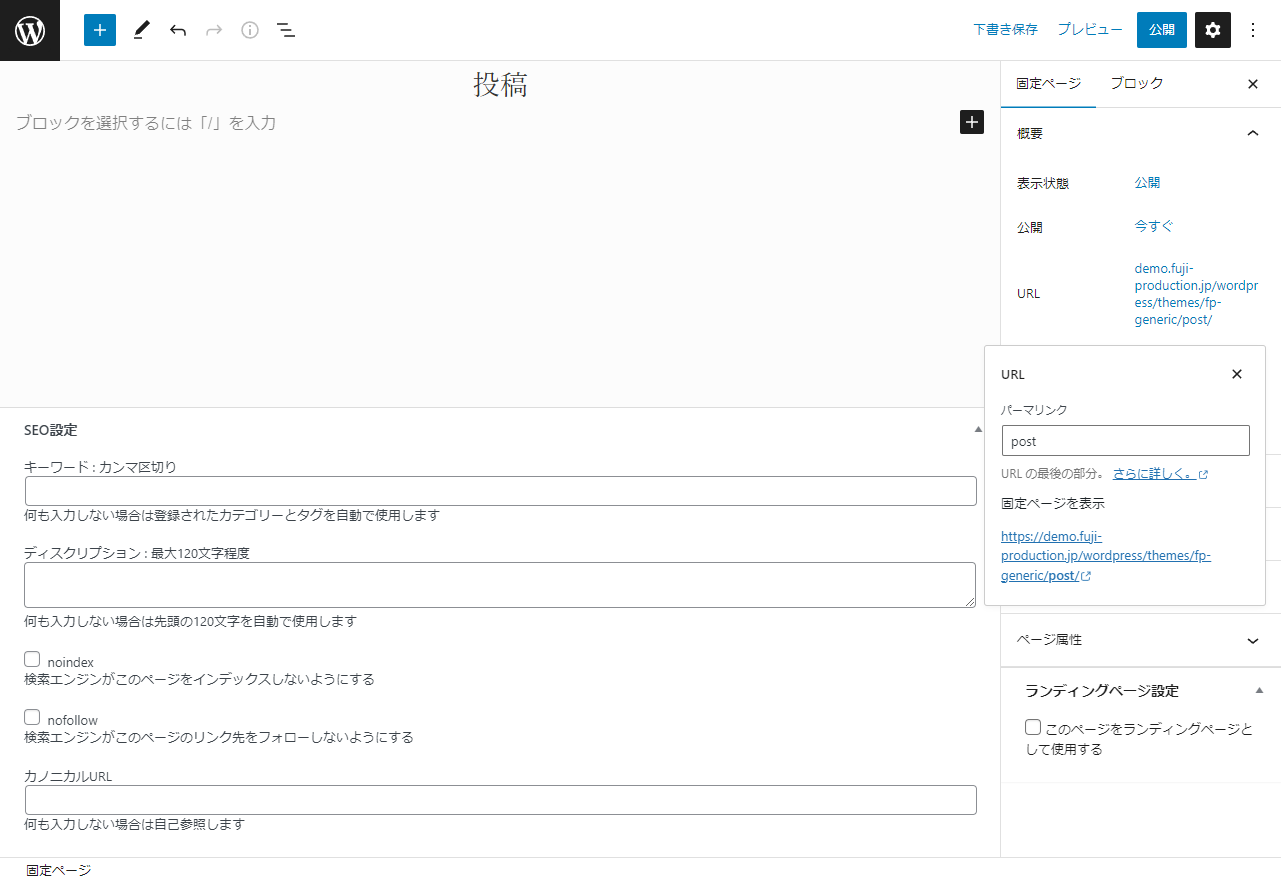Open the three-dot options menu
The height and width of the screenshot is (882, 1281).
1253,30
